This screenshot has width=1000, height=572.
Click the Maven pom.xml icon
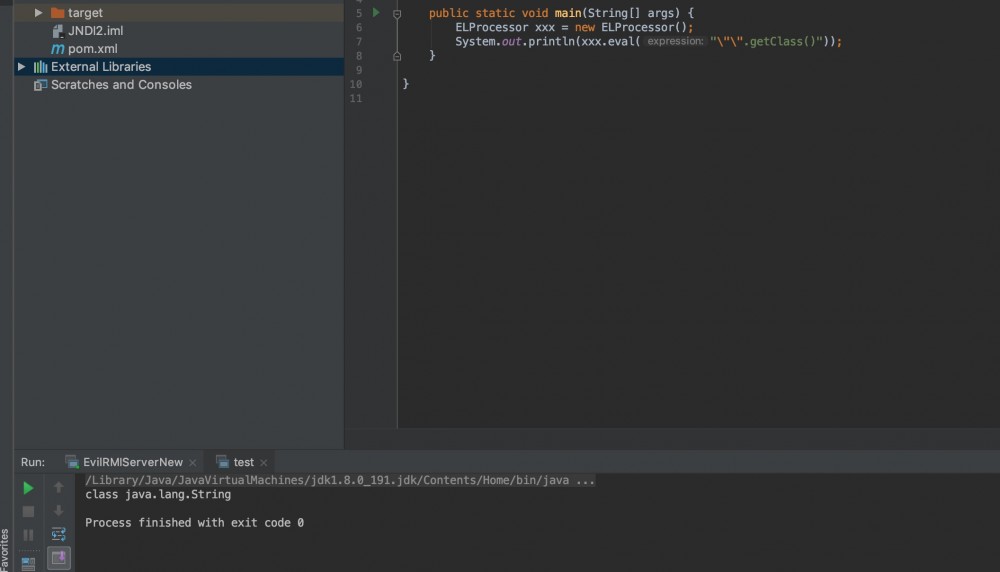(x=57, y=48)
